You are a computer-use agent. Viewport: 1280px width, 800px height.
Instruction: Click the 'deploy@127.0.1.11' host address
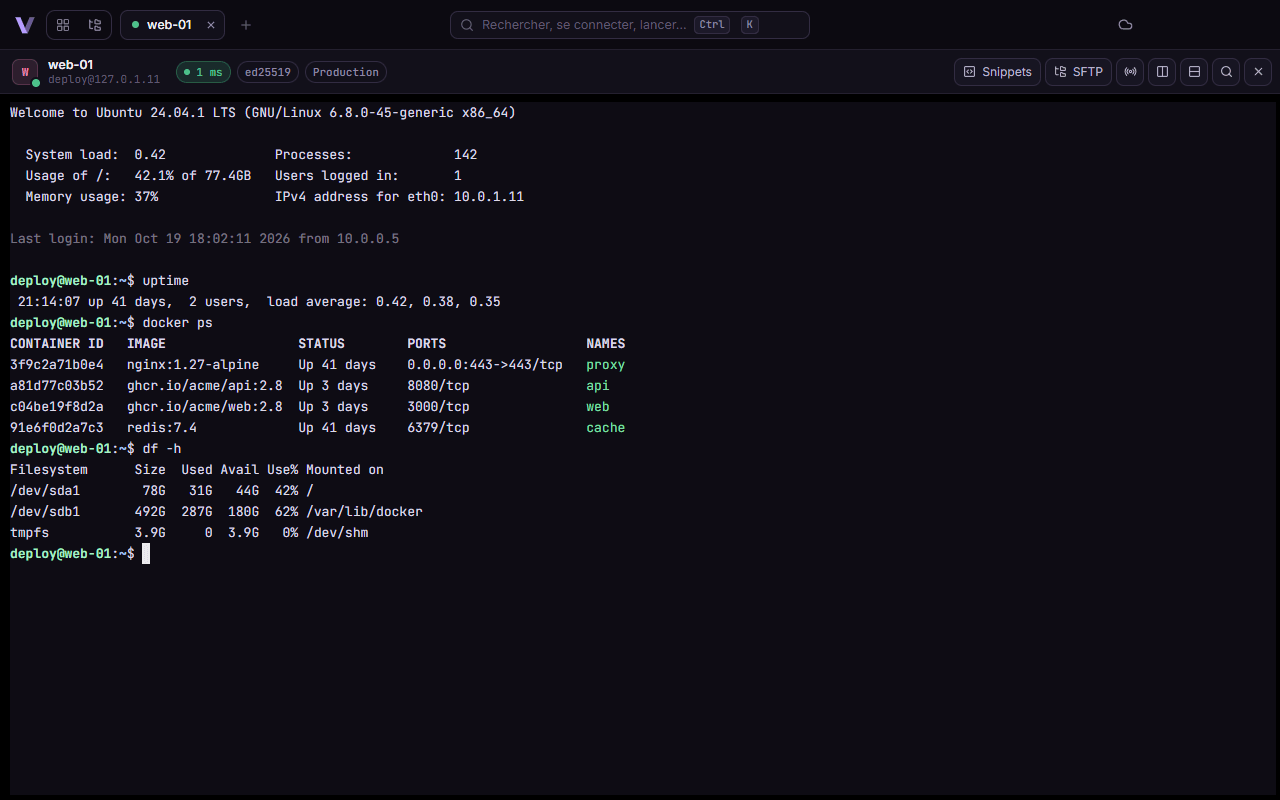(104, 79)
